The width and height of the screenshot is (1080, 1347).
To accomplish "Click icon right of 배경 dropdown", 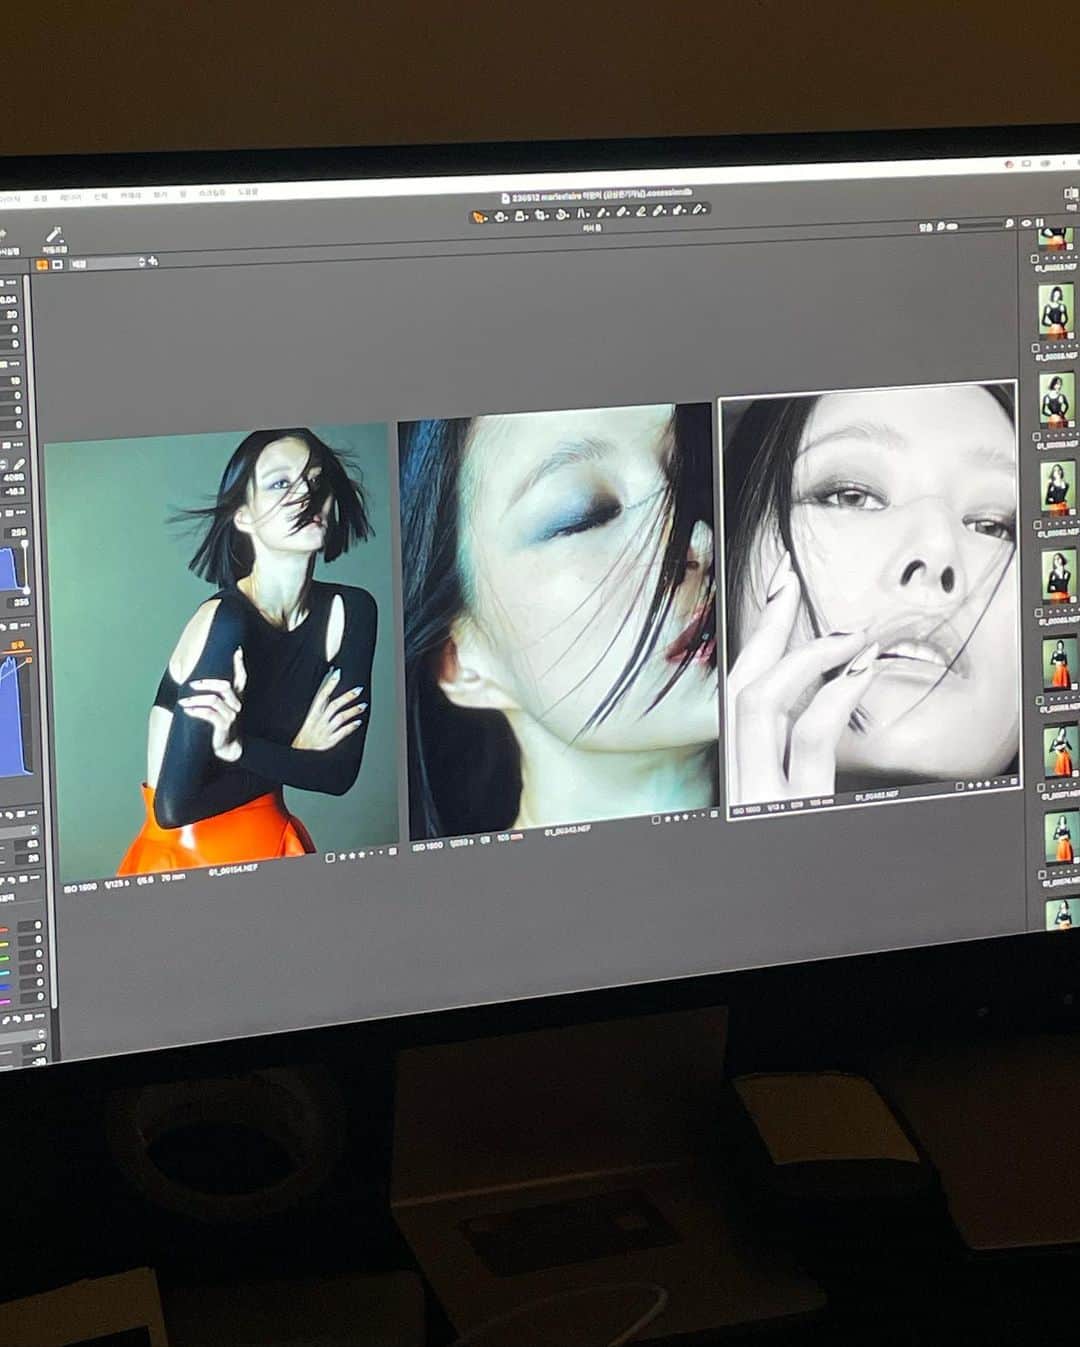I will pos(153,262).
